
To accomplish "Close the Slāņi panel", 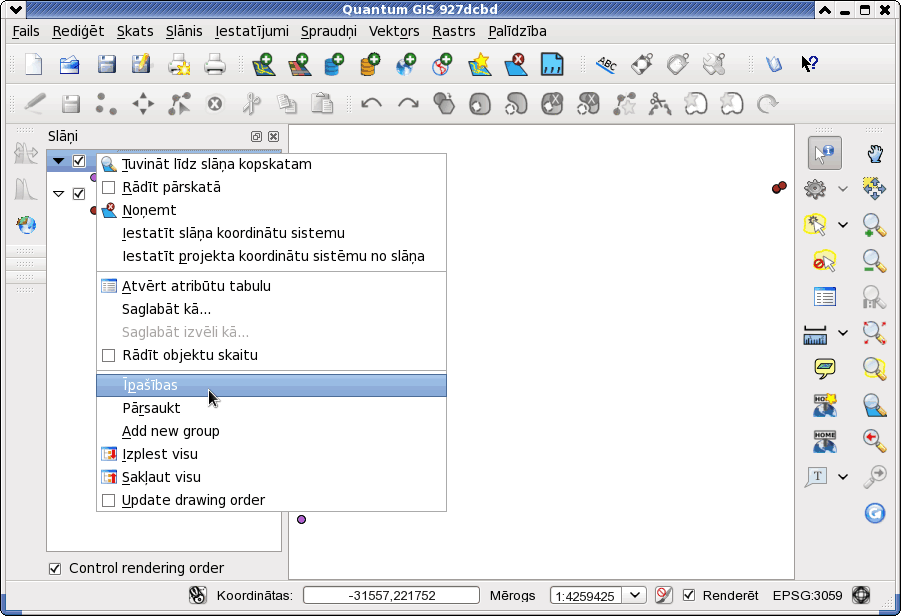I will pos(274,136).
